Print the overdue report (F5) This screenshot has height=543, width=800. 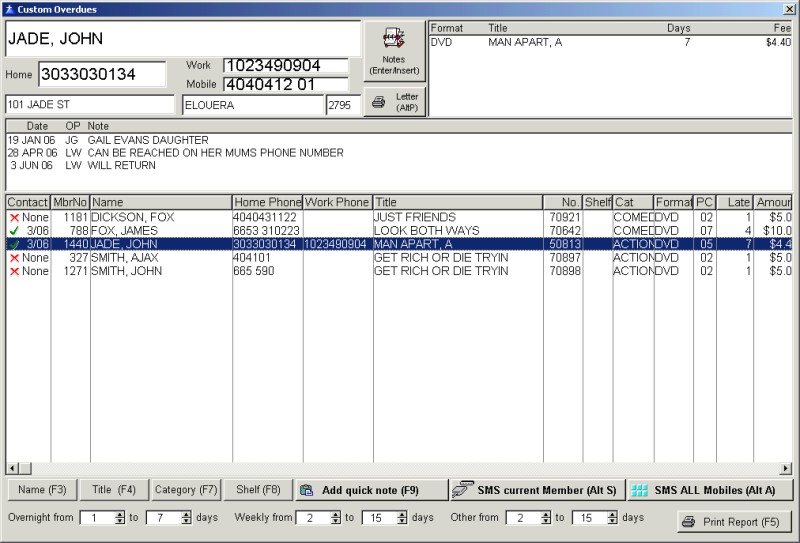733,521
